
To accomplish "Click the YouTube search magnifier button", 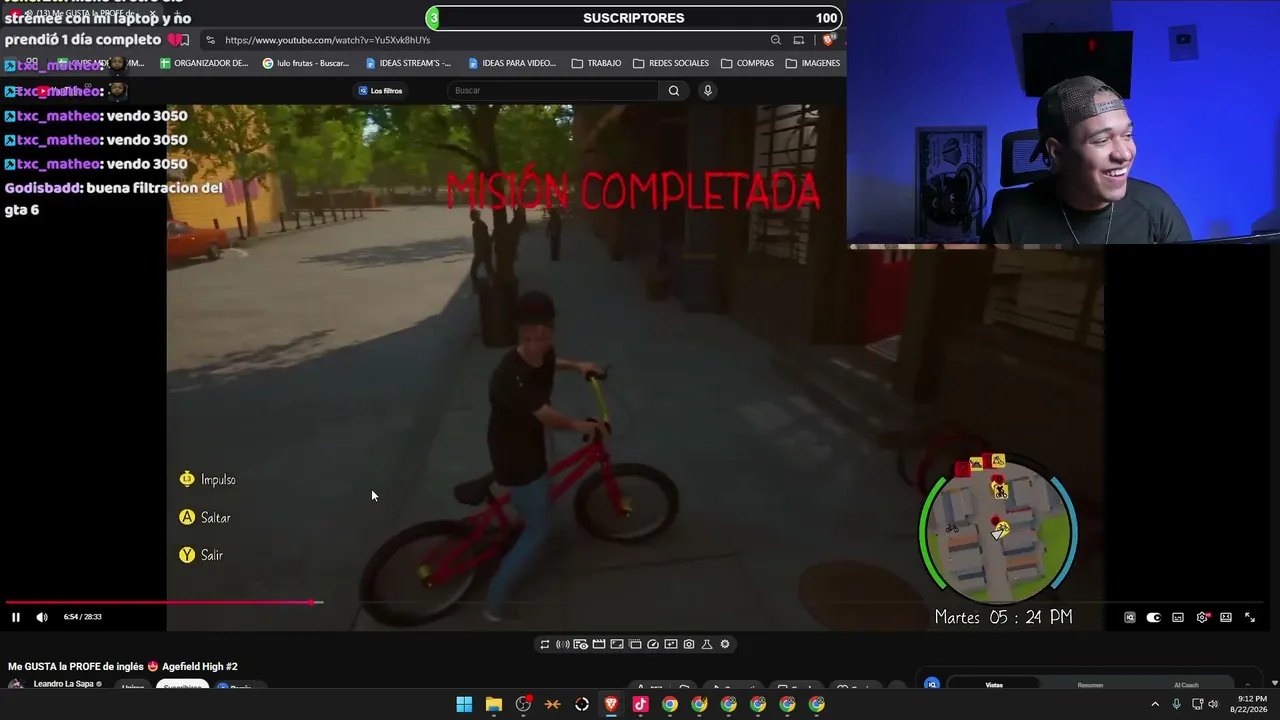I will (674, 91).
